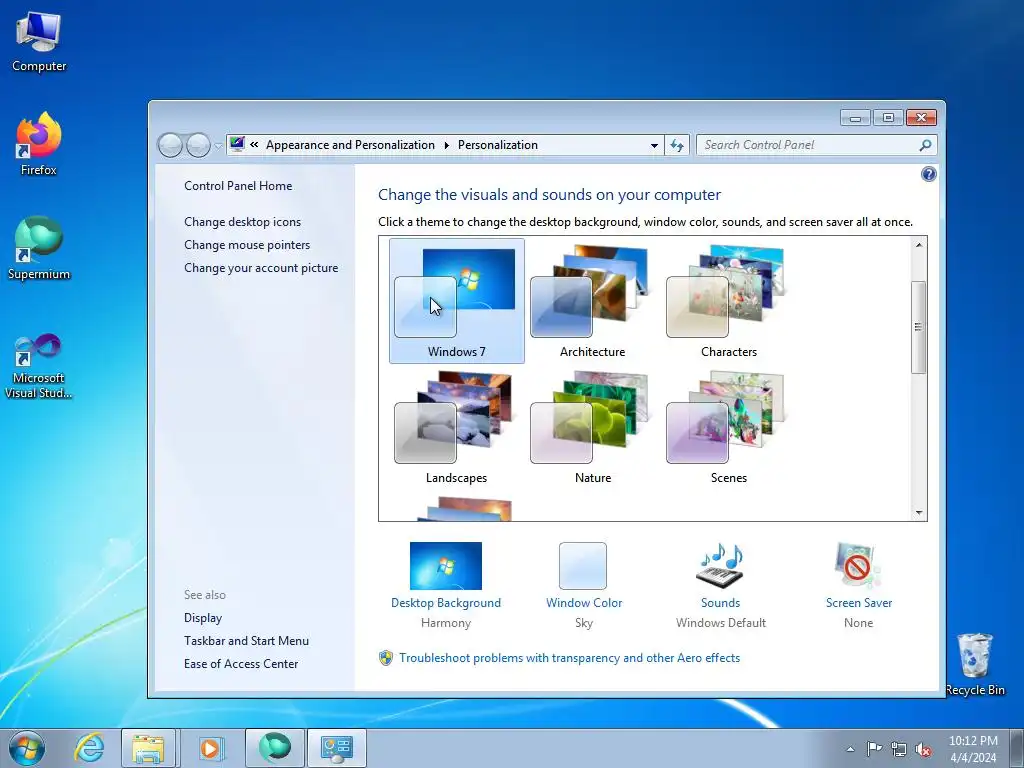The height and width of the screenshot is (768, 1024).
Task: Click the taskbar clock showing 10:12 PM
Action: (x=973, y=749)
